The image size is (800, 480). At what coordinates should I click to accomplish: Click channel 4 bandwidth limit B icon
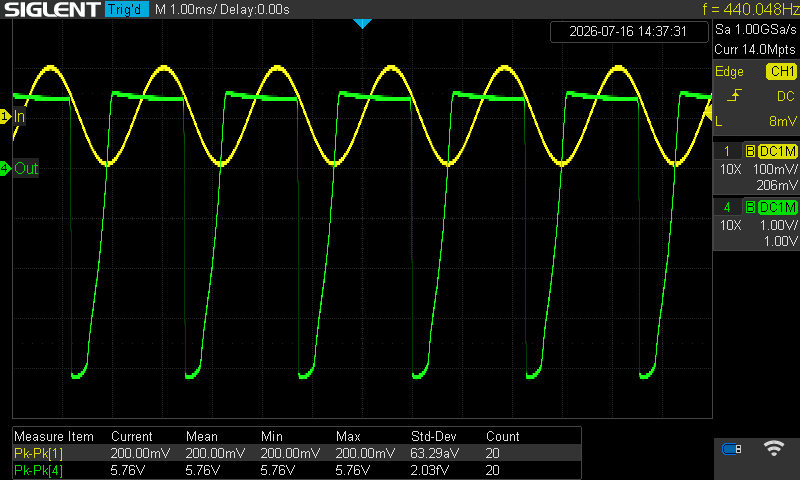tap(750, 208)
